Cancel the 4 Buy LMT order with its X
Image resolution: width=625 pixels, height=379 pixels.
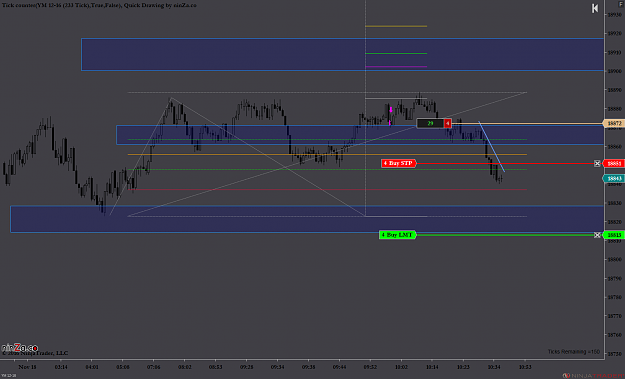pyautogui.click(x=597, y=235)
